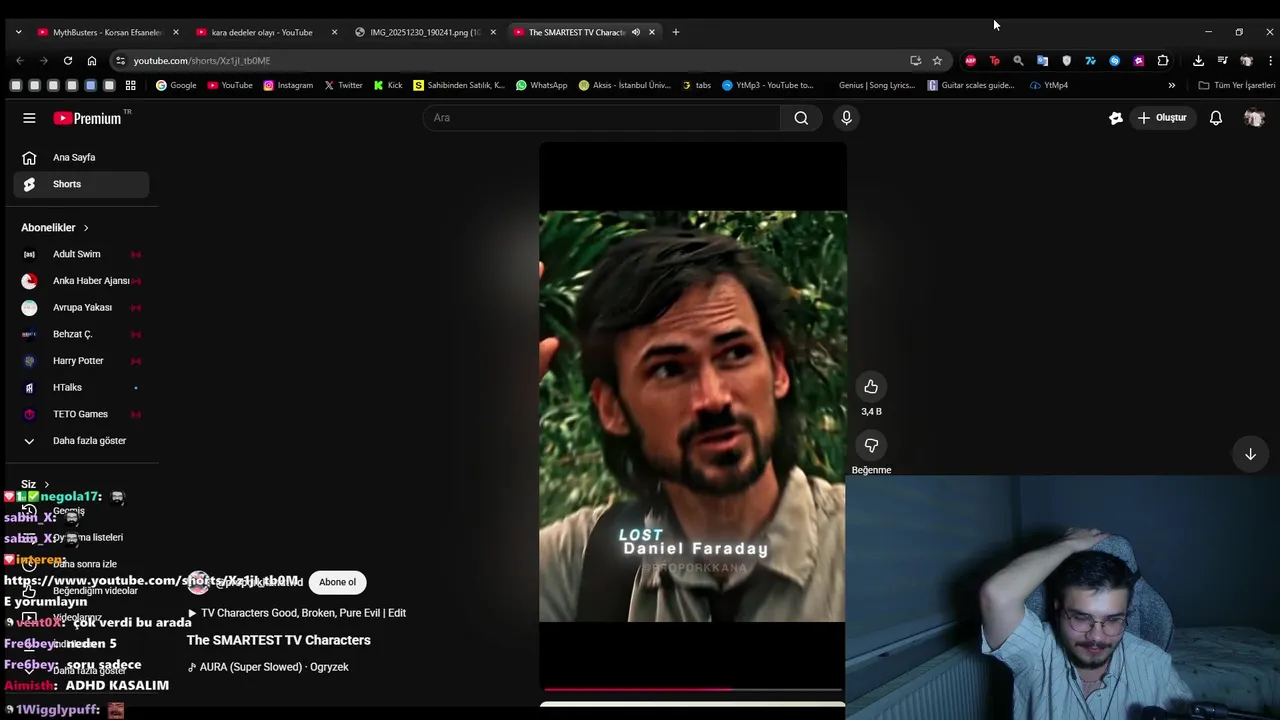Image resolution: width=1280 pixels, height=720 pixels.
Task: Open the Harry Potter channel
Action: click(x=80, y=361)
